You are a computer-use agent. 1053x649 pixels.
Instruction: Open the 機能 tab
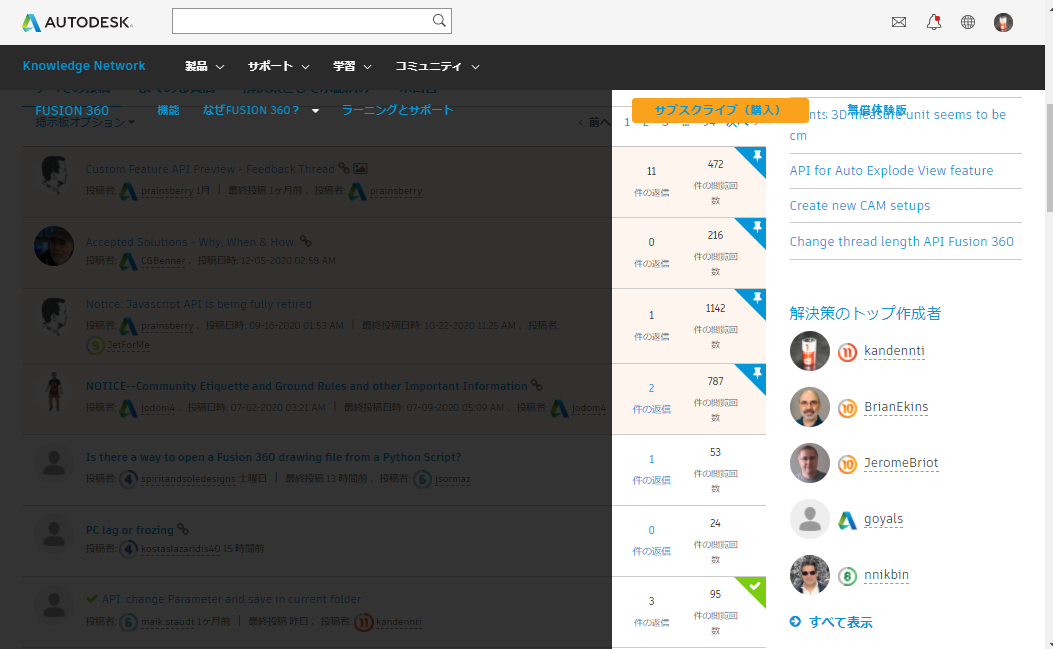pyautogui.click(x=168, y=110)
